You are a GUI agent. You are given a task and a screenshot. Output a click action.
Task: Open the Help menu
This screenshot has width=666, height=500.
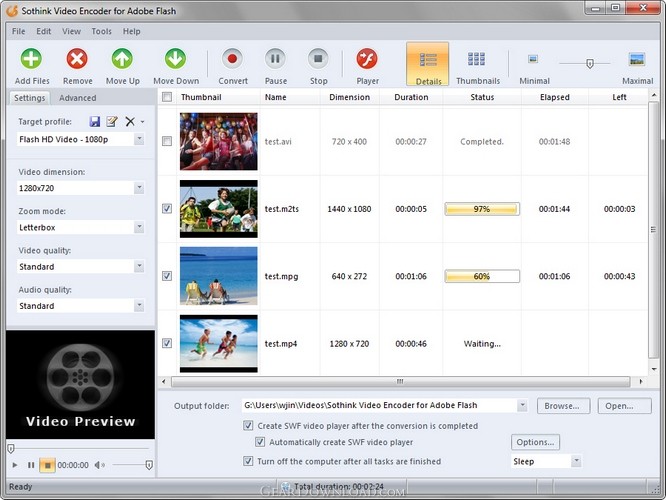pos(132,31)
